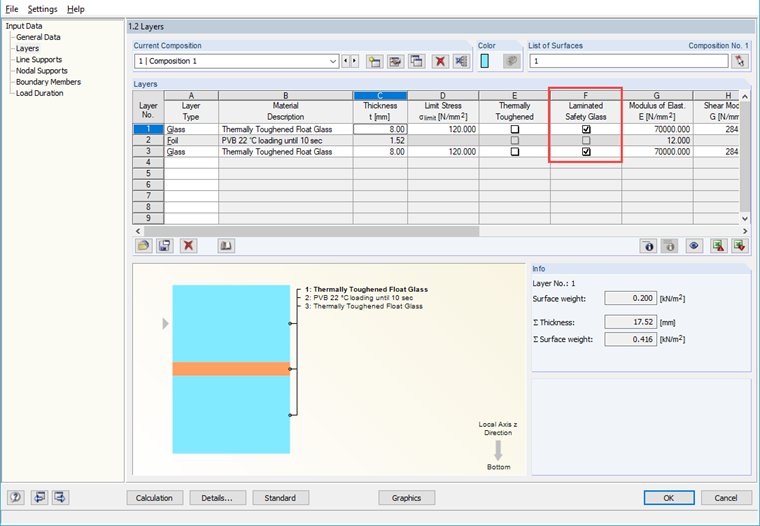This screenshot has height=526, width=760.
Task: Click the gray info icon below table
Action: click(669, 246)
